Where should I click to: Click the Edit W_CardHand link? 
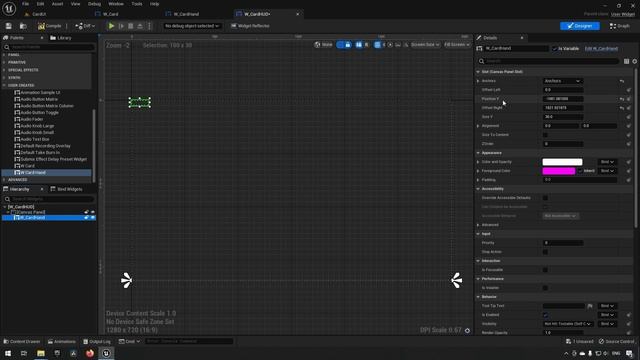pos(601,49)
